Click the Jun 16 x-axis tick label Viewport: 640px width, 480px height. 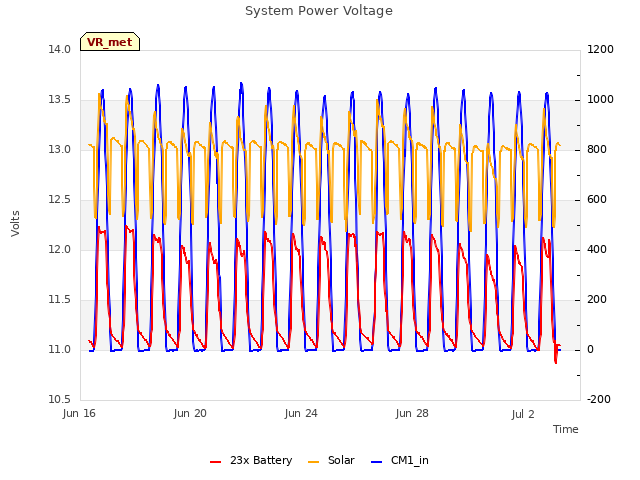click(79, 413)
